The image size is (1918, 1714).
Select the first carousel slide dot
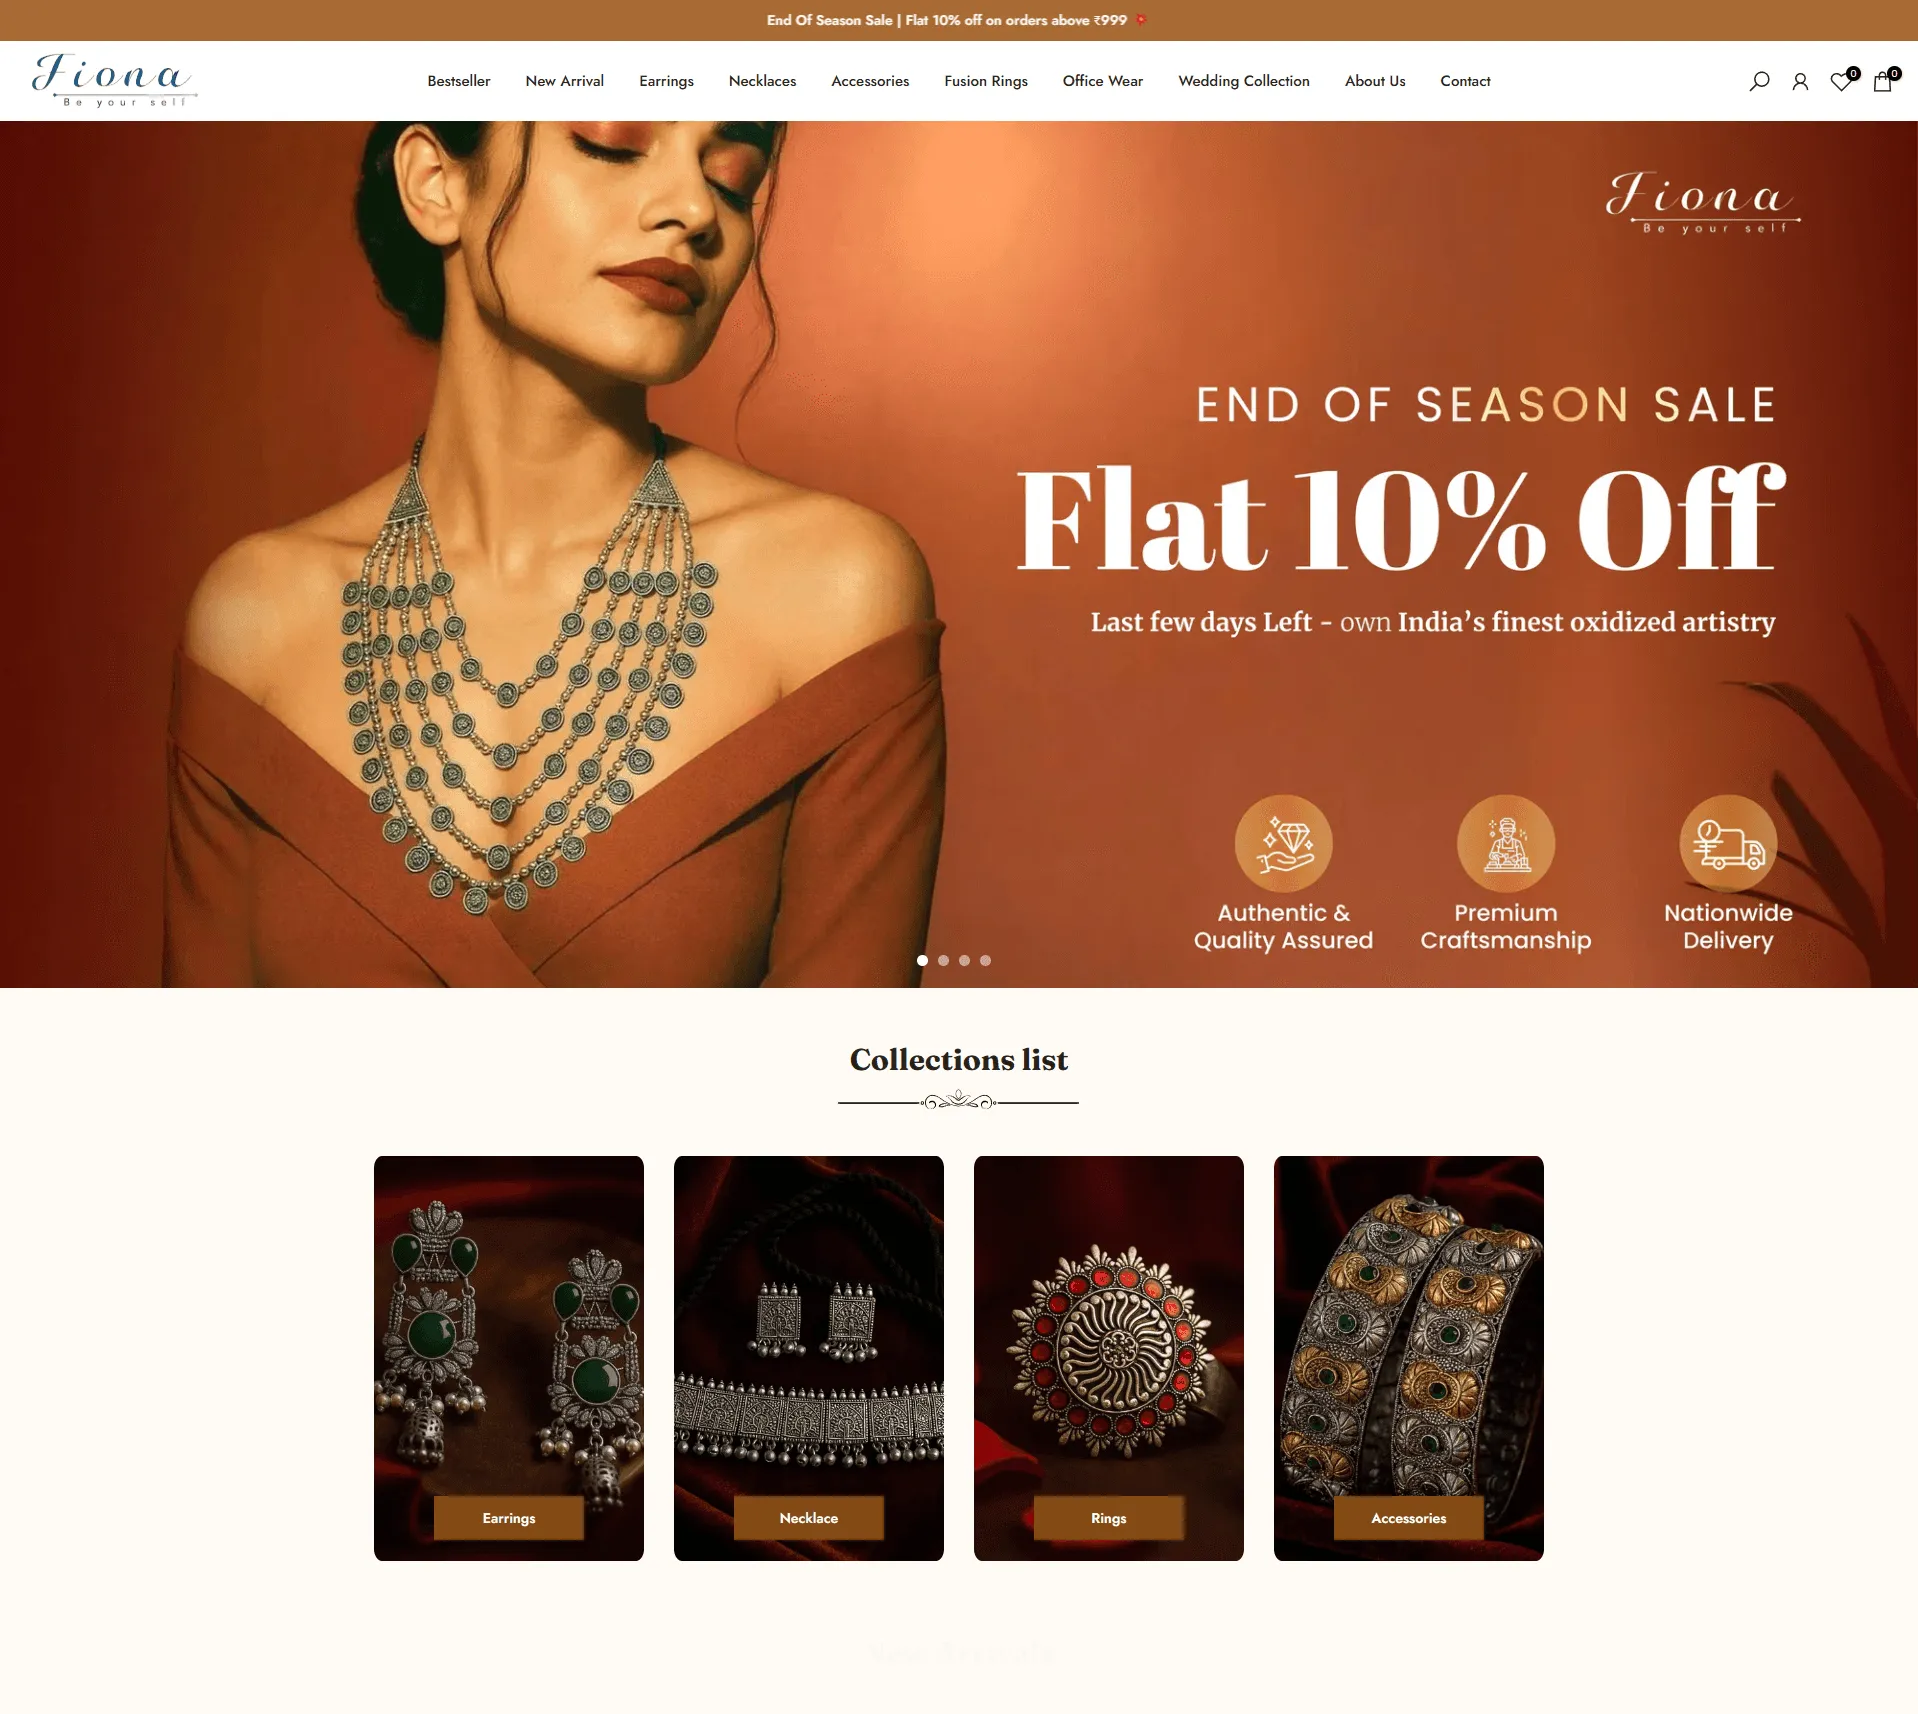922,960
